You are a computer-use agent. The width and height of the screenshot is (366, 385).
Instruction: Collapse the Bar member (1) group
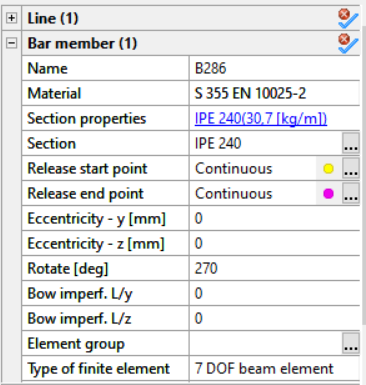click(x=11, y=43)
